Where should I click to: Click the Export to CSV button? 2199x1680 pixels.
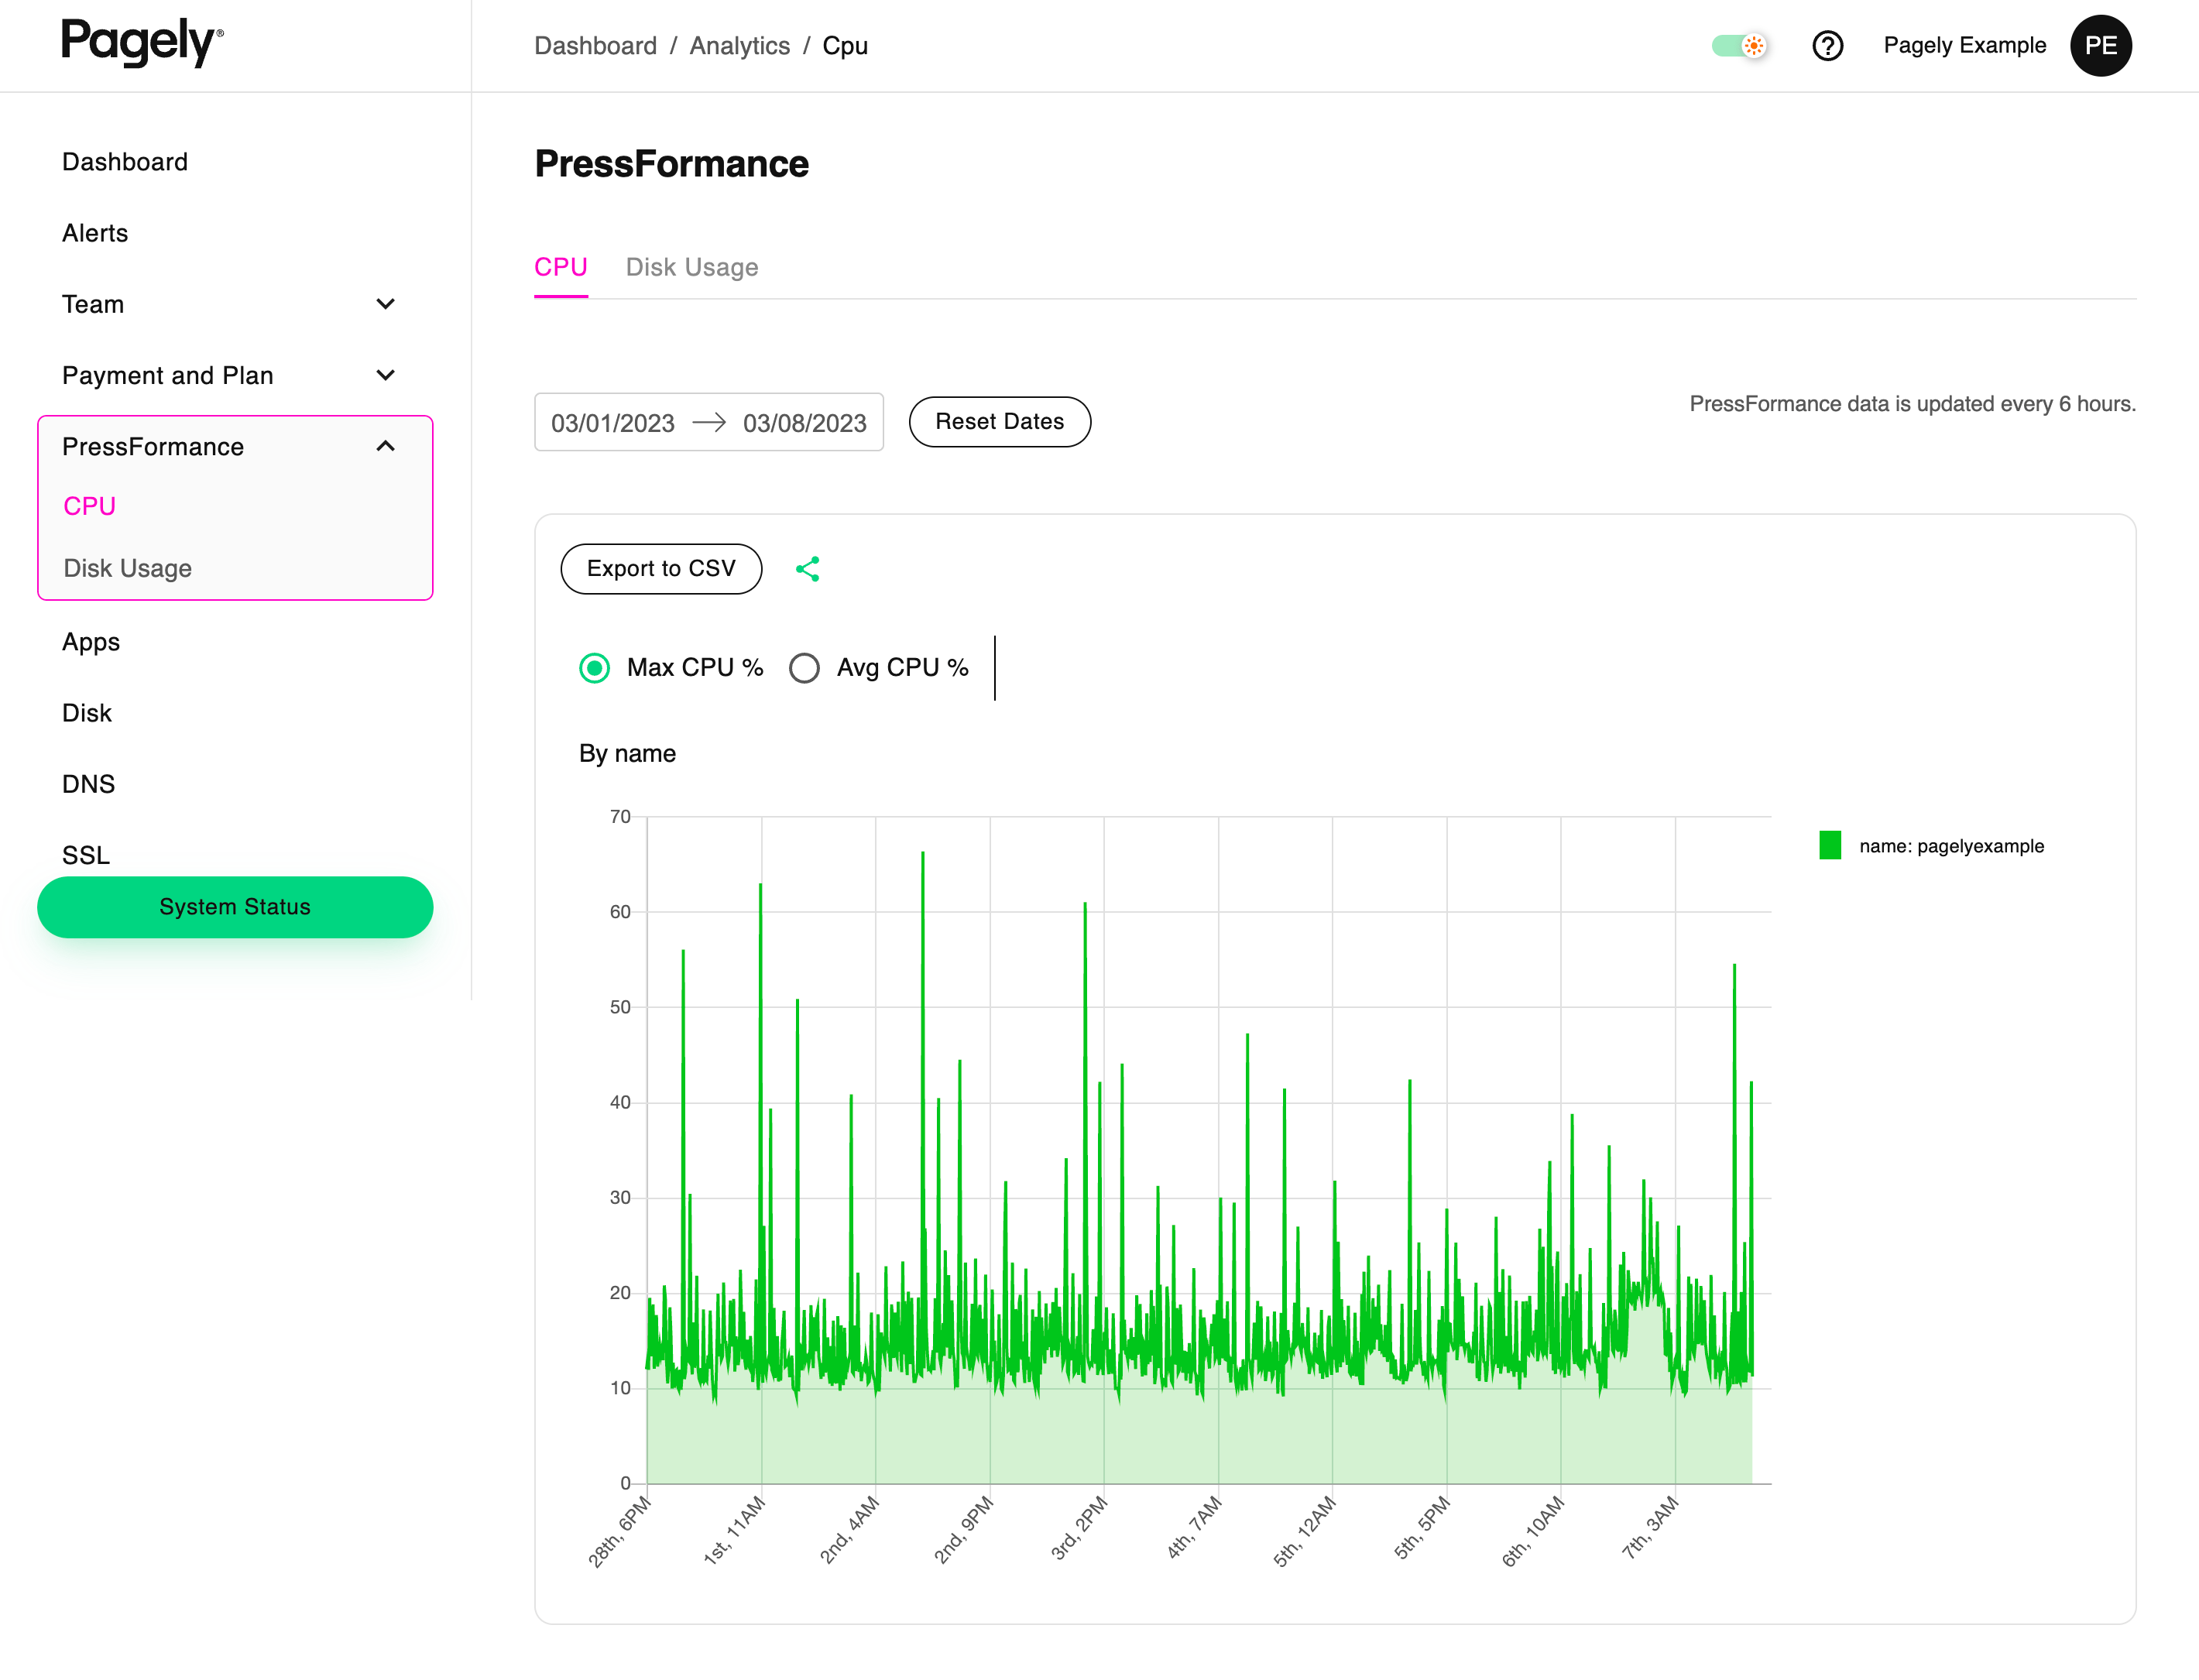click(661, 569)
